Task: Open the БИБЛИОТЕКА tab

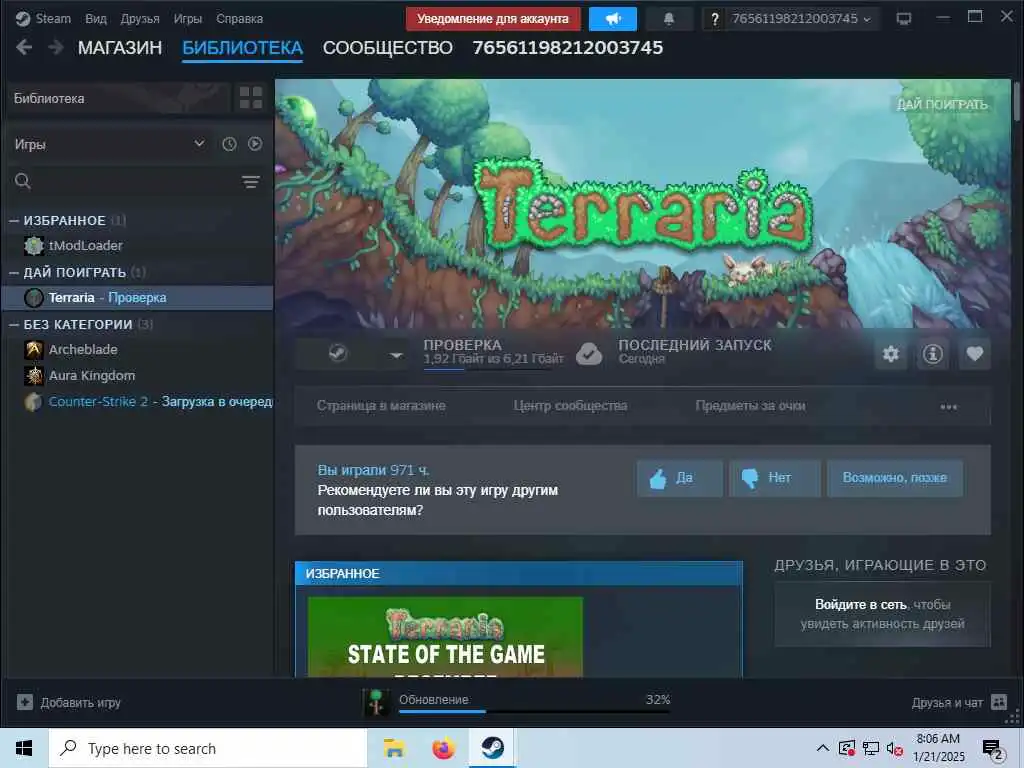Action: (x=242, y=48)
